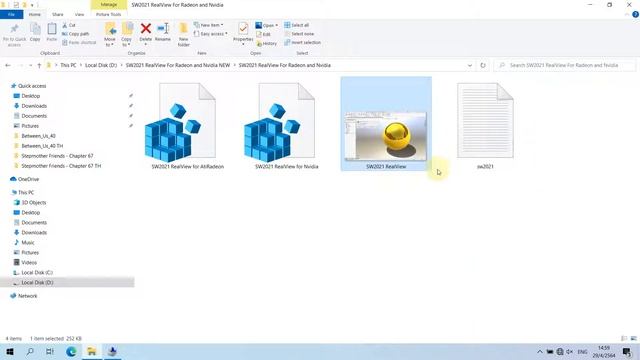Click File Explorer taskbar icon
Image resolution: width=640 pixels, height=360 pixels.
click(92, 351)
